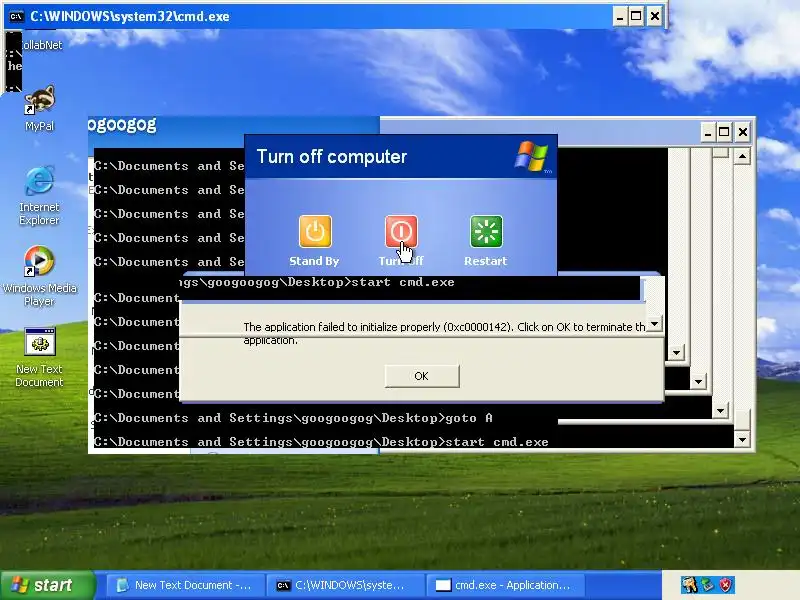This screenshot has width=800, height=600.
Task: Select the Internet Explorer desktop icon
Action: [39, 195]
